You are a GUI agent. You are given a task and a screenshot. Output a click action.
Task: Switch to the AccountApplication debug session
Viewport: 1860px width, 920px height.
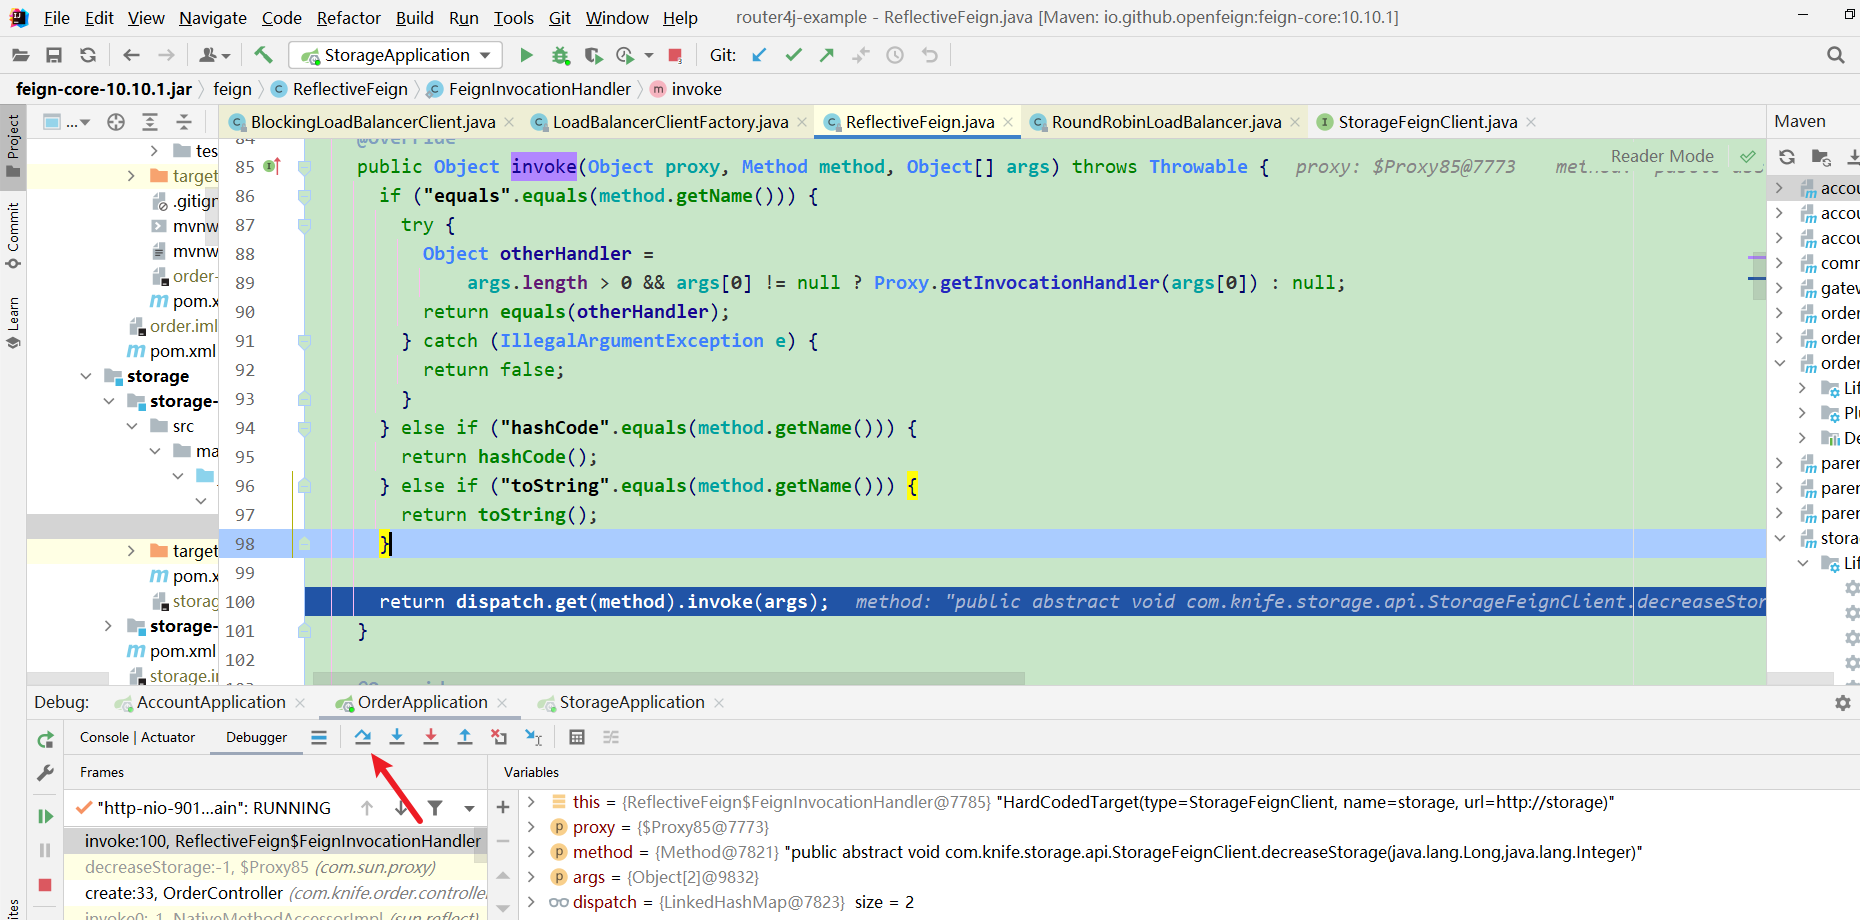[x=210, y=702]
